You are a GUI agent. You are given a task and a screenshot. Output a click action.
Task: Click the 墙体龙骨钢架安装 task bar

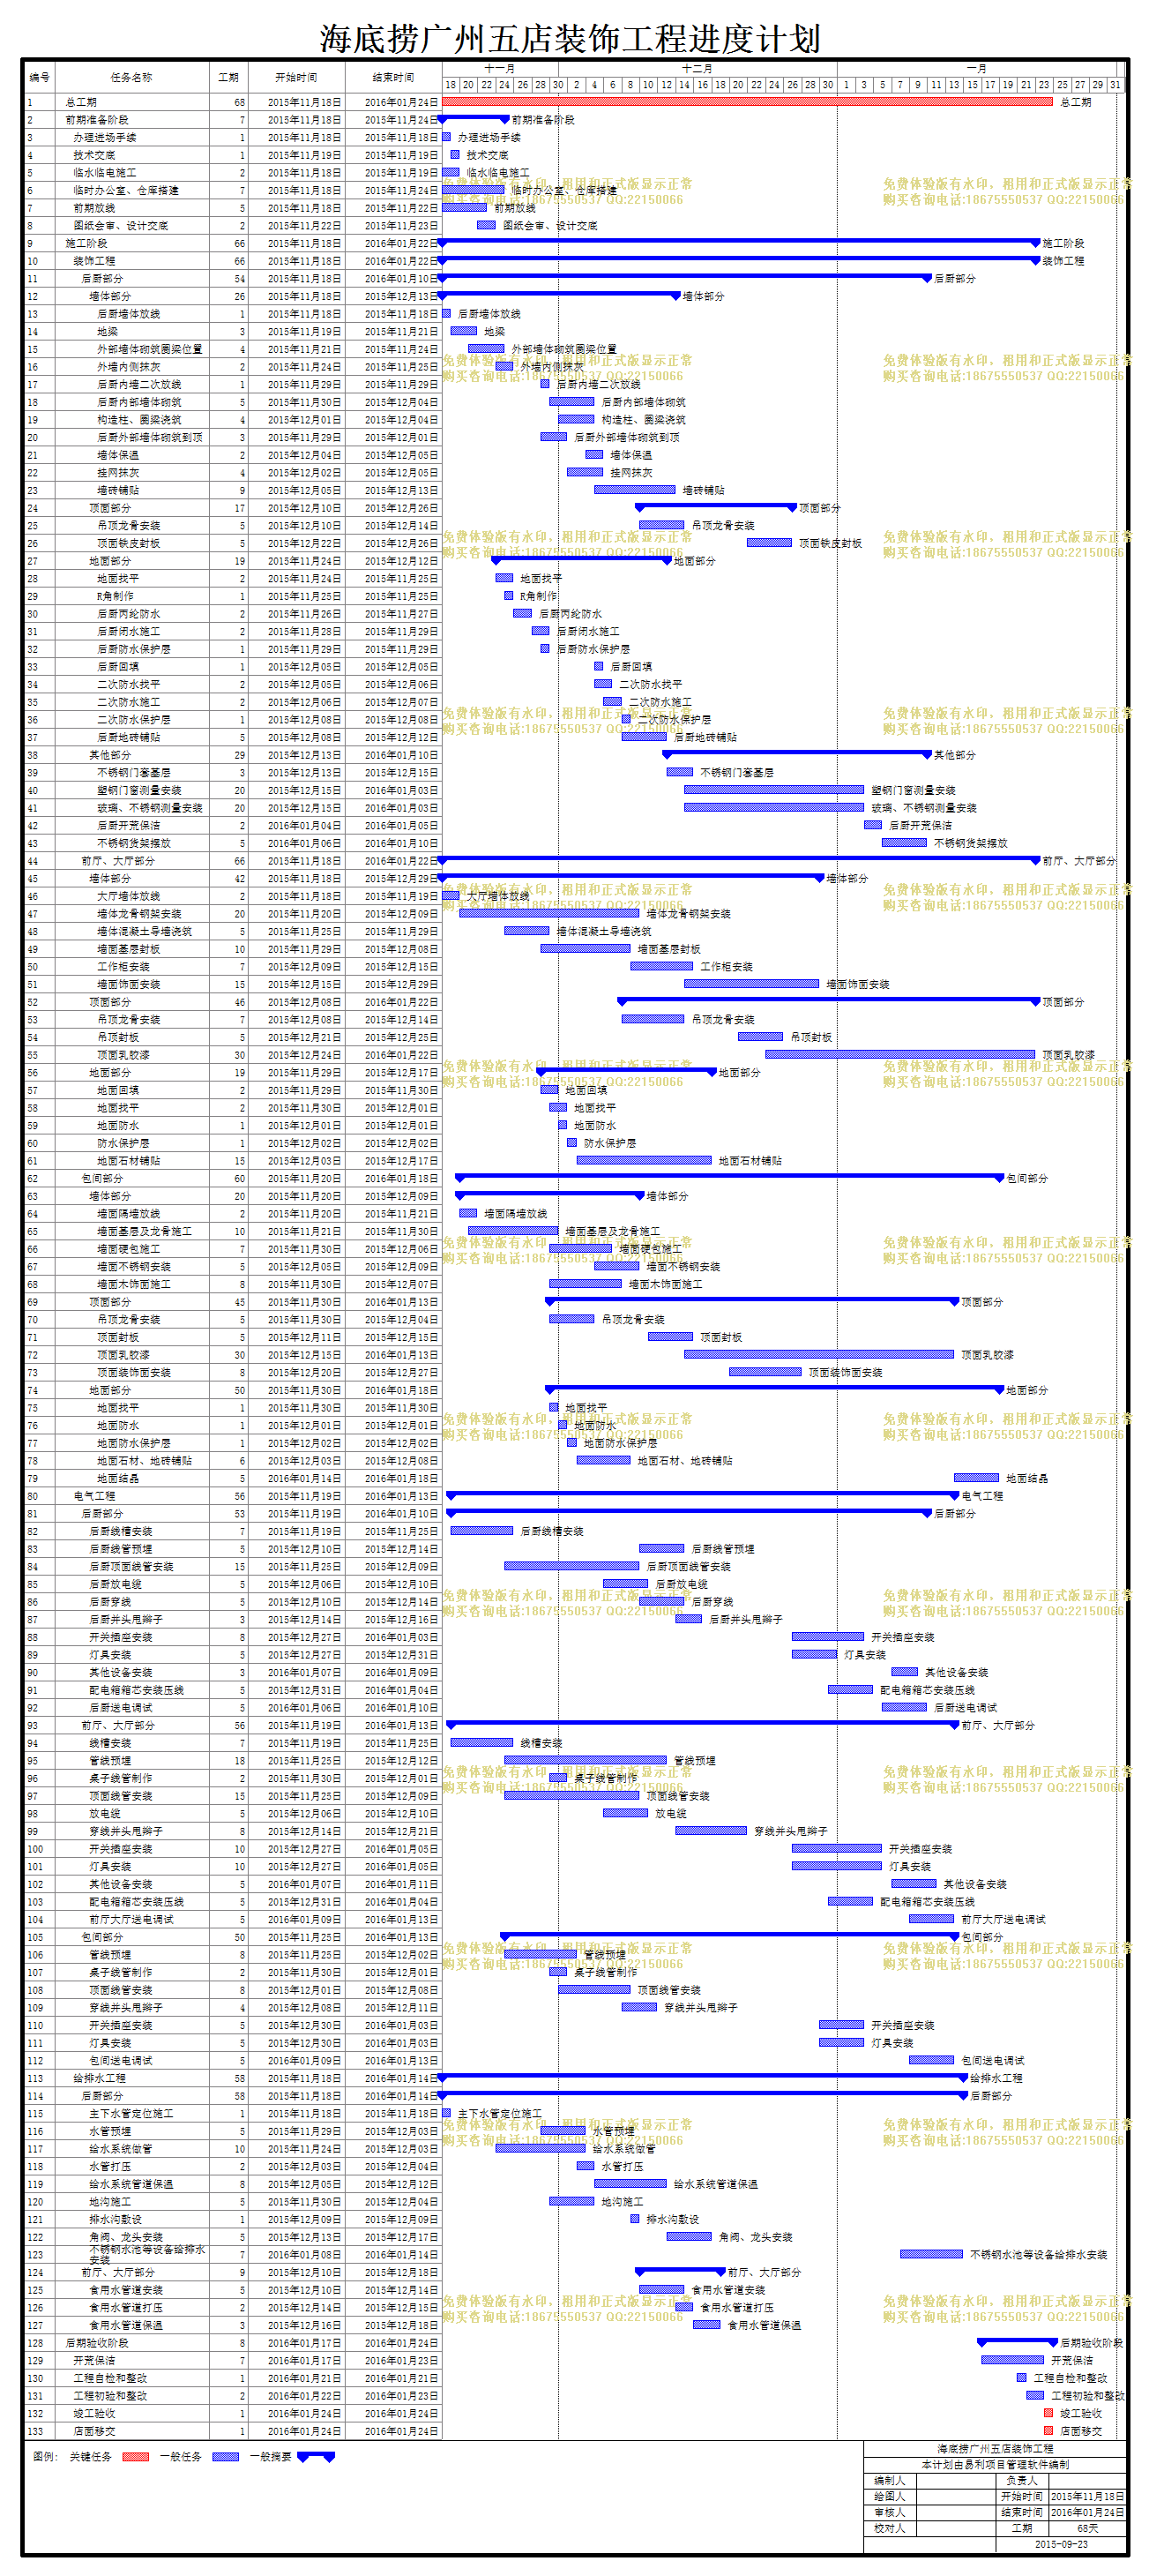[549, 914]
